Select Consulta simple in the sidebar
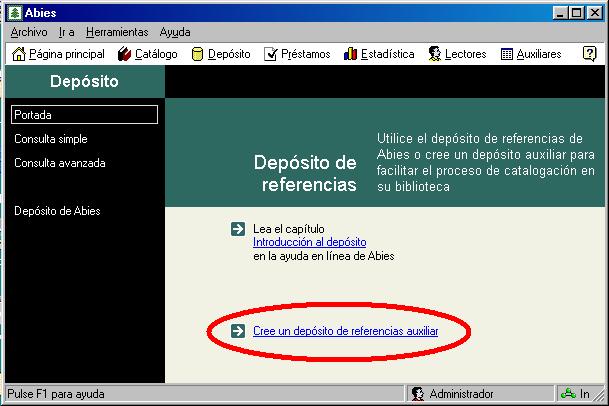The width and height of the screenshot is (609, 406). (50, 139)
